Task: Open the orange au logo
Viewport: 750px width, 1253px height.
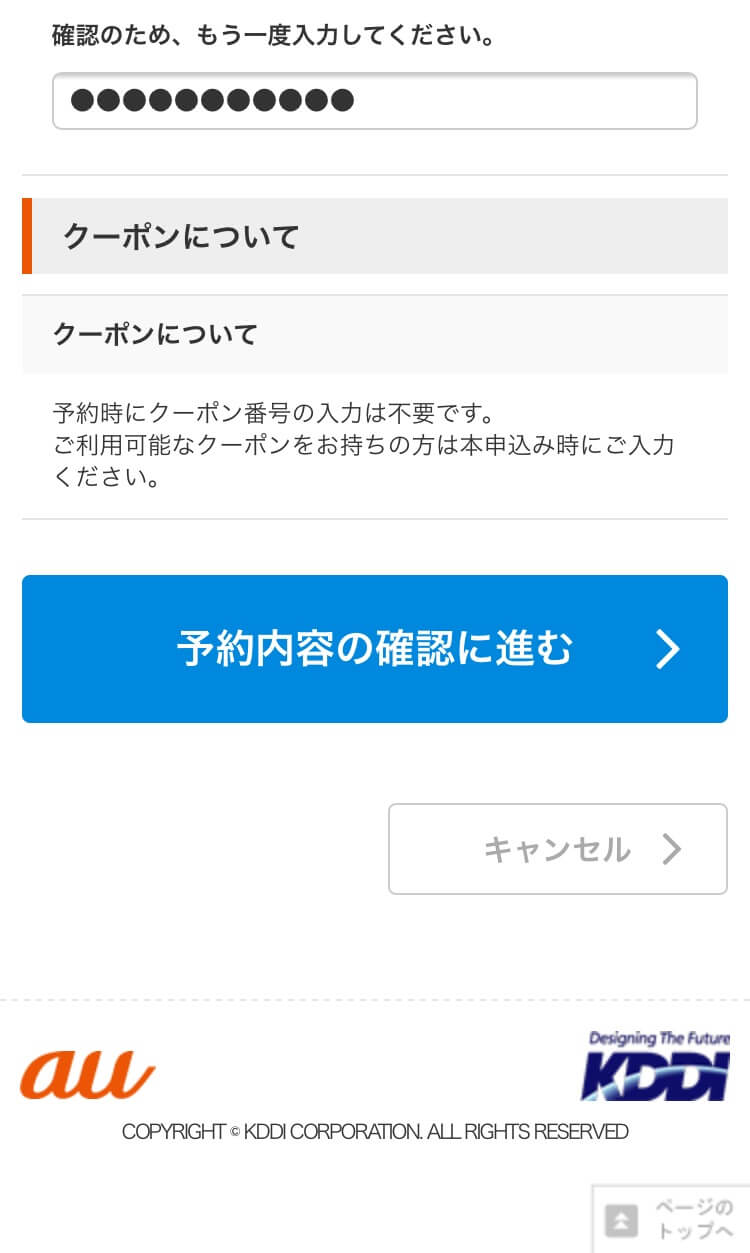Action: (88, 1074)
